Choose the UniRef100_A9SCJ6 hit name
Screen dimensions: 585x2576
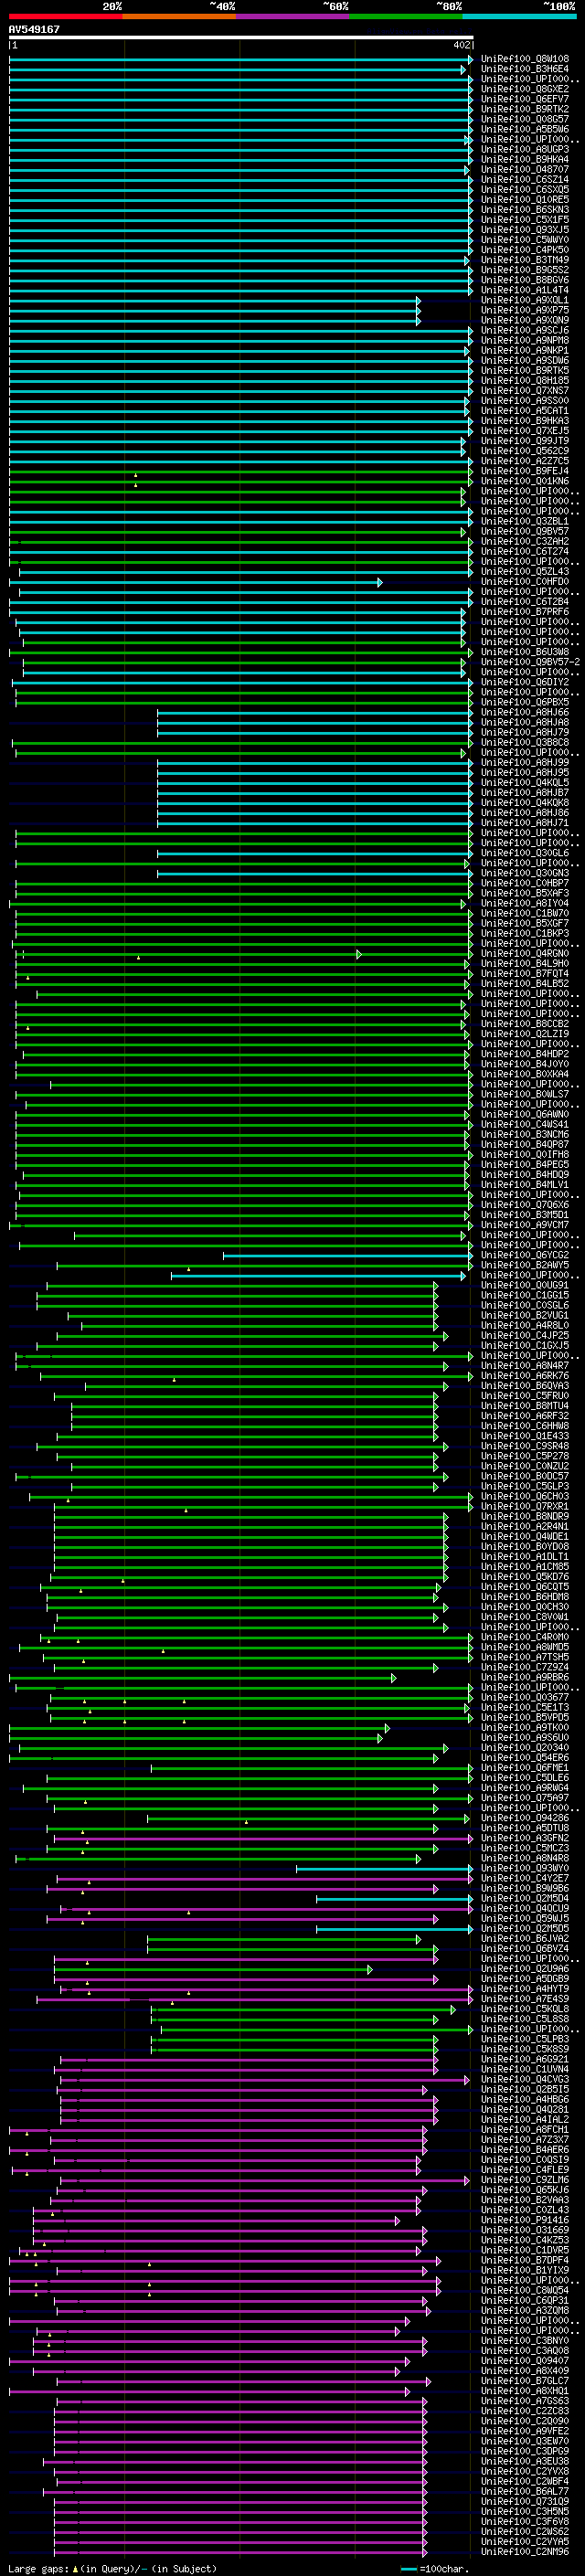pyautogui.click(x=524, y=330)
